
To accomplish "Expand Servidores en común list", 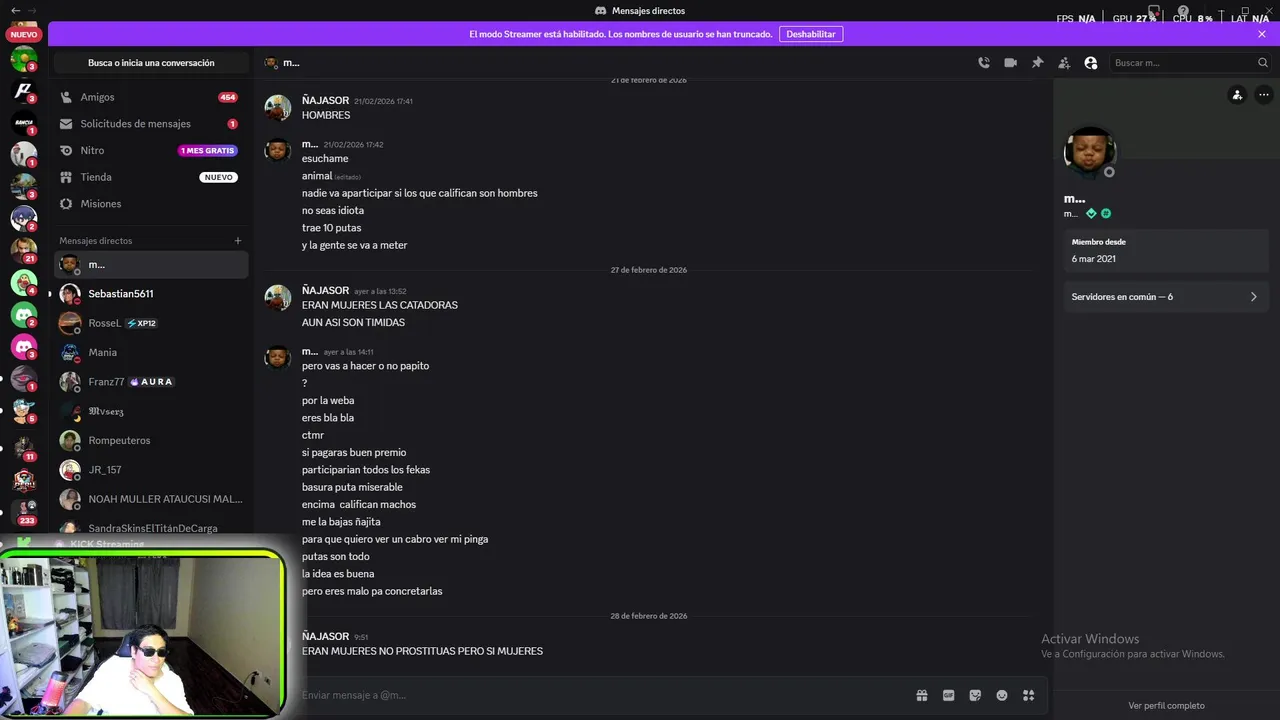I will click(1166, 297).
